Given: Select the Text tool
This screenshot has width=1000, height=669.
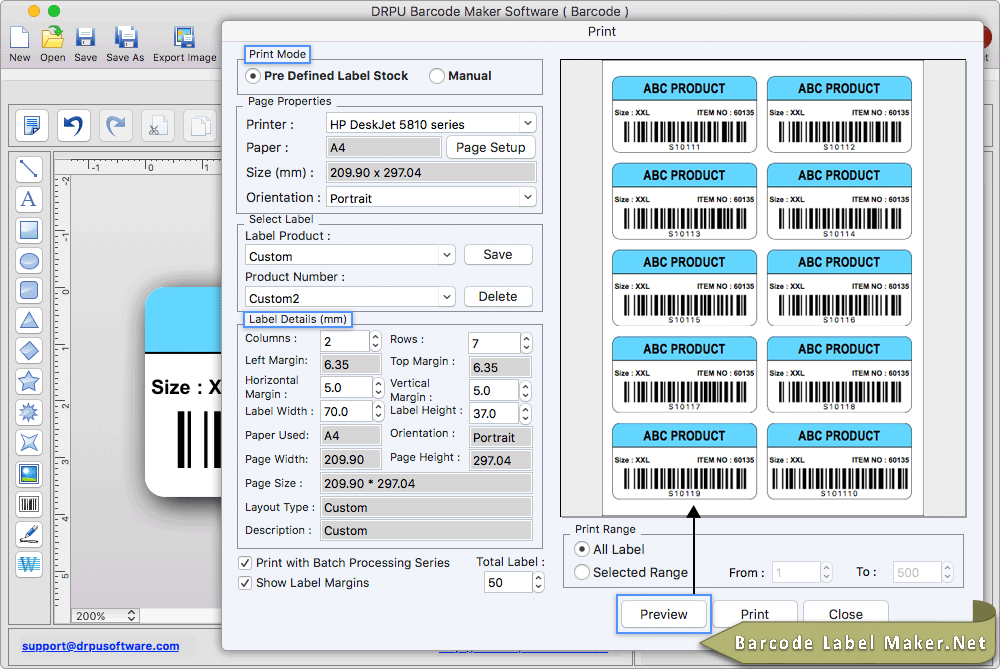Looking at the screenshot, I should point(29,200).
